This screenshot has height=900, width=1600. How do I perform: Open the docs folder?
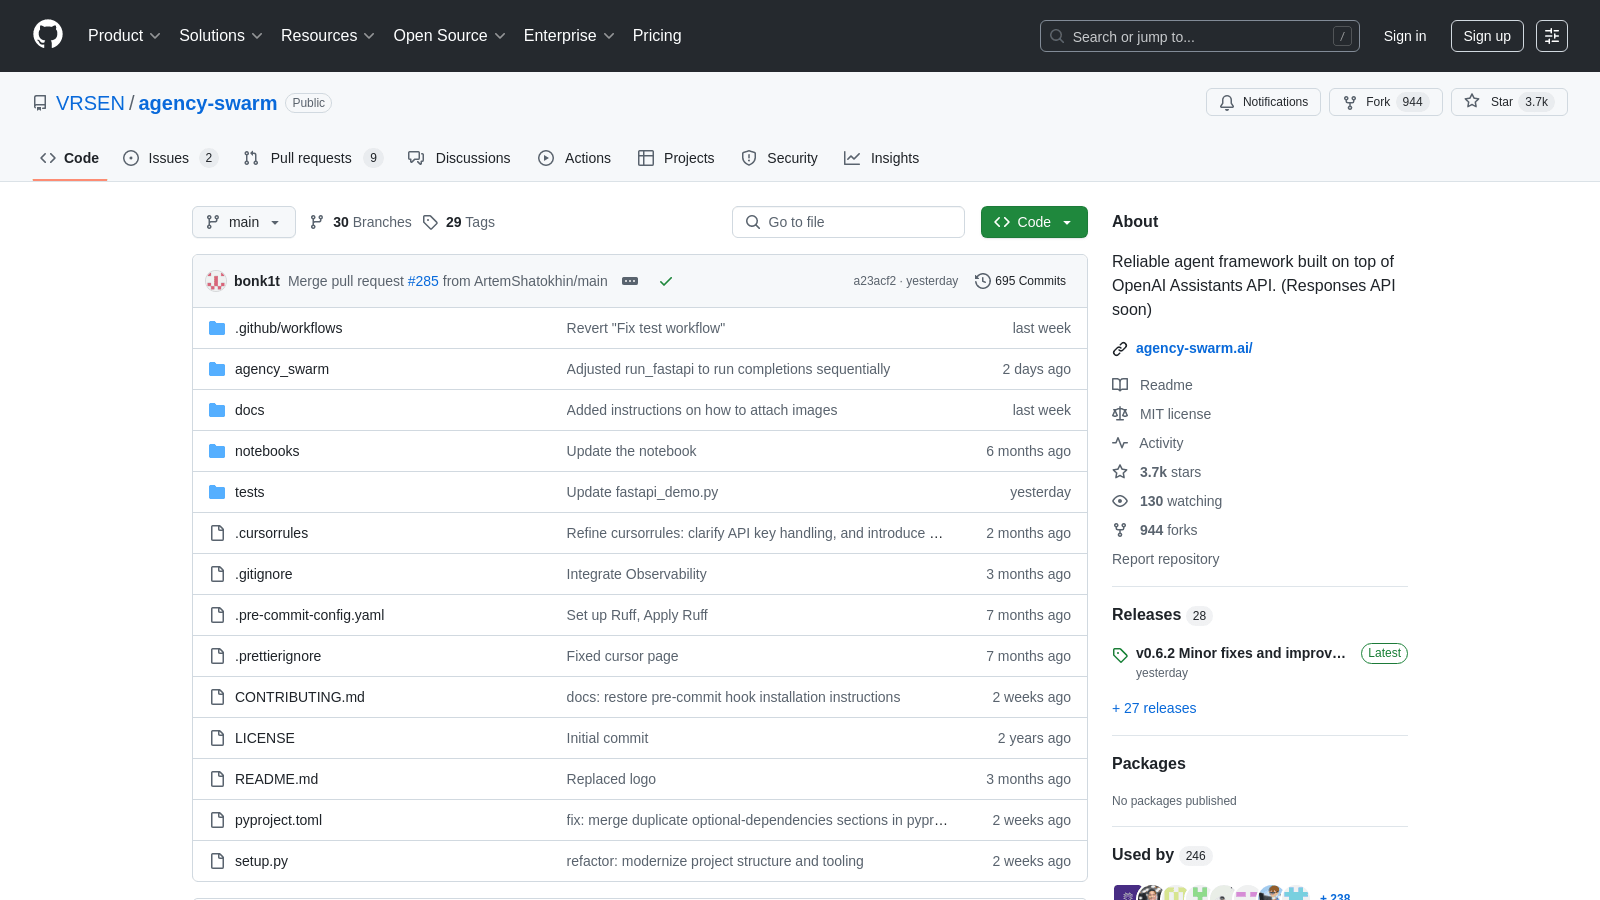click(250, 410)
